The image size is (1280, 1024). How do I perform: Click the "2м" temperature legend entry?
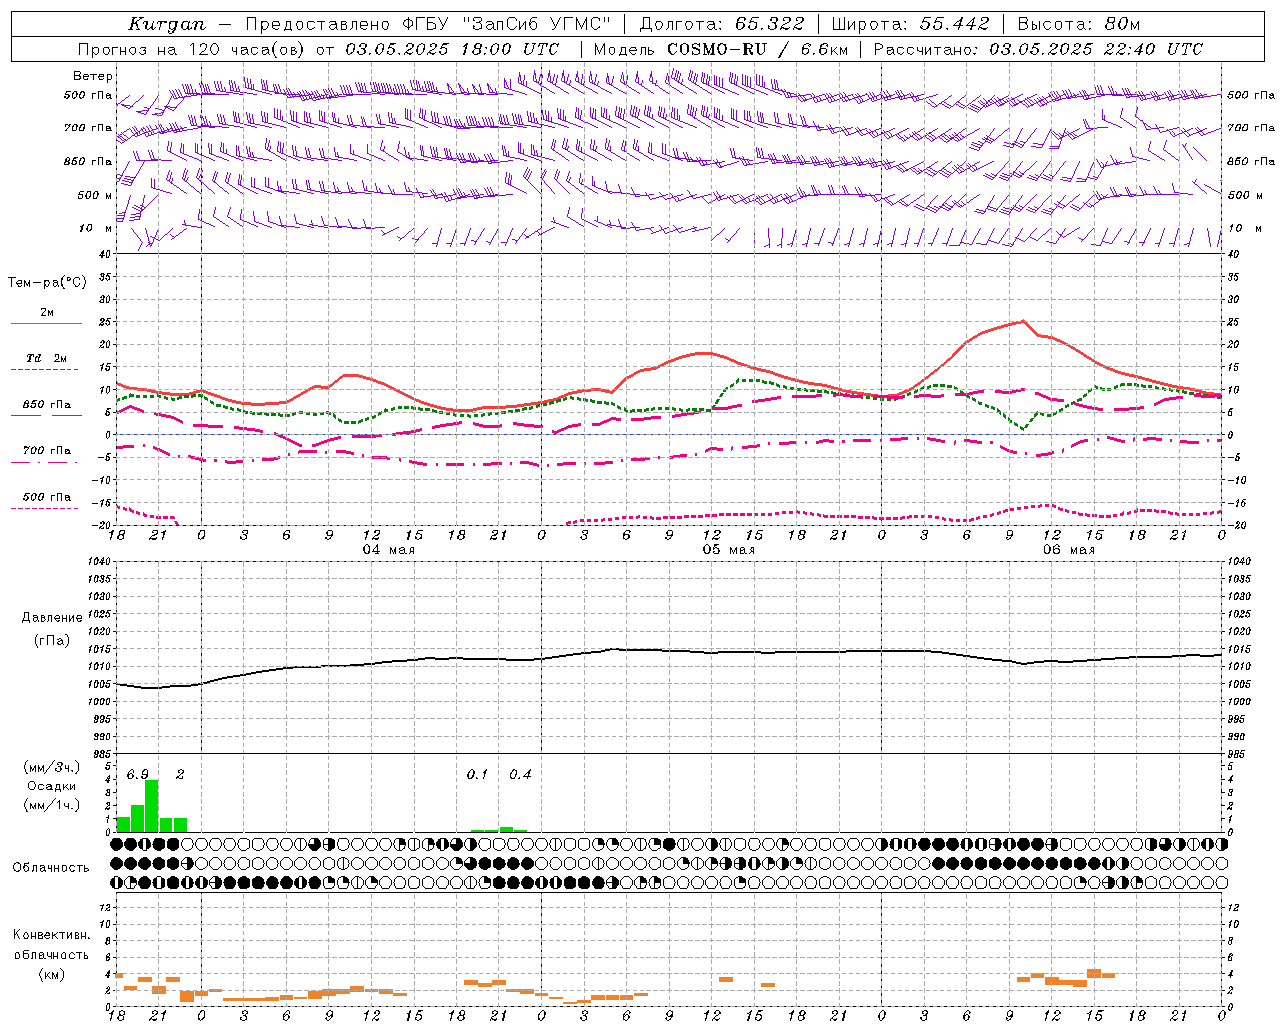click(x=47, y=313)
